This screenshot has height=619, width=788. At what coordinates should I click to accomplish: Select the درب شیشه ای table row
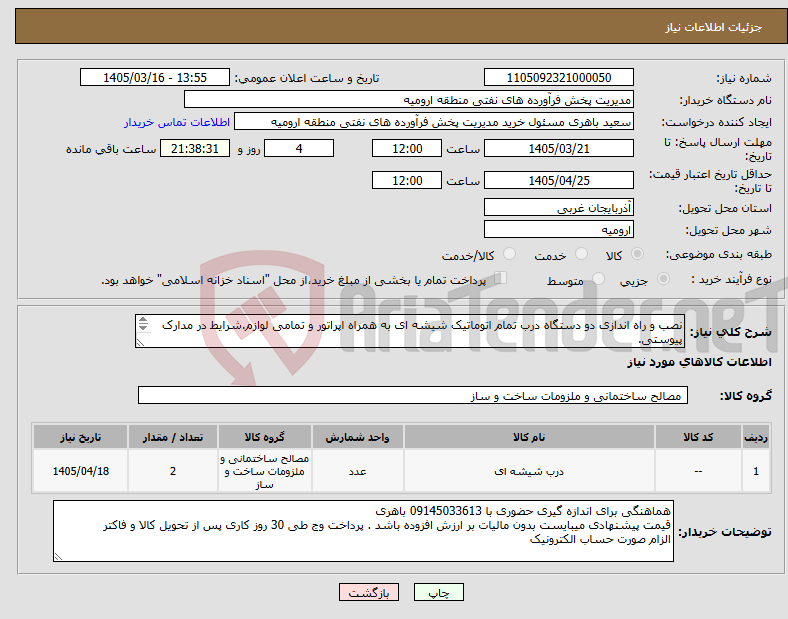point(402,471)
